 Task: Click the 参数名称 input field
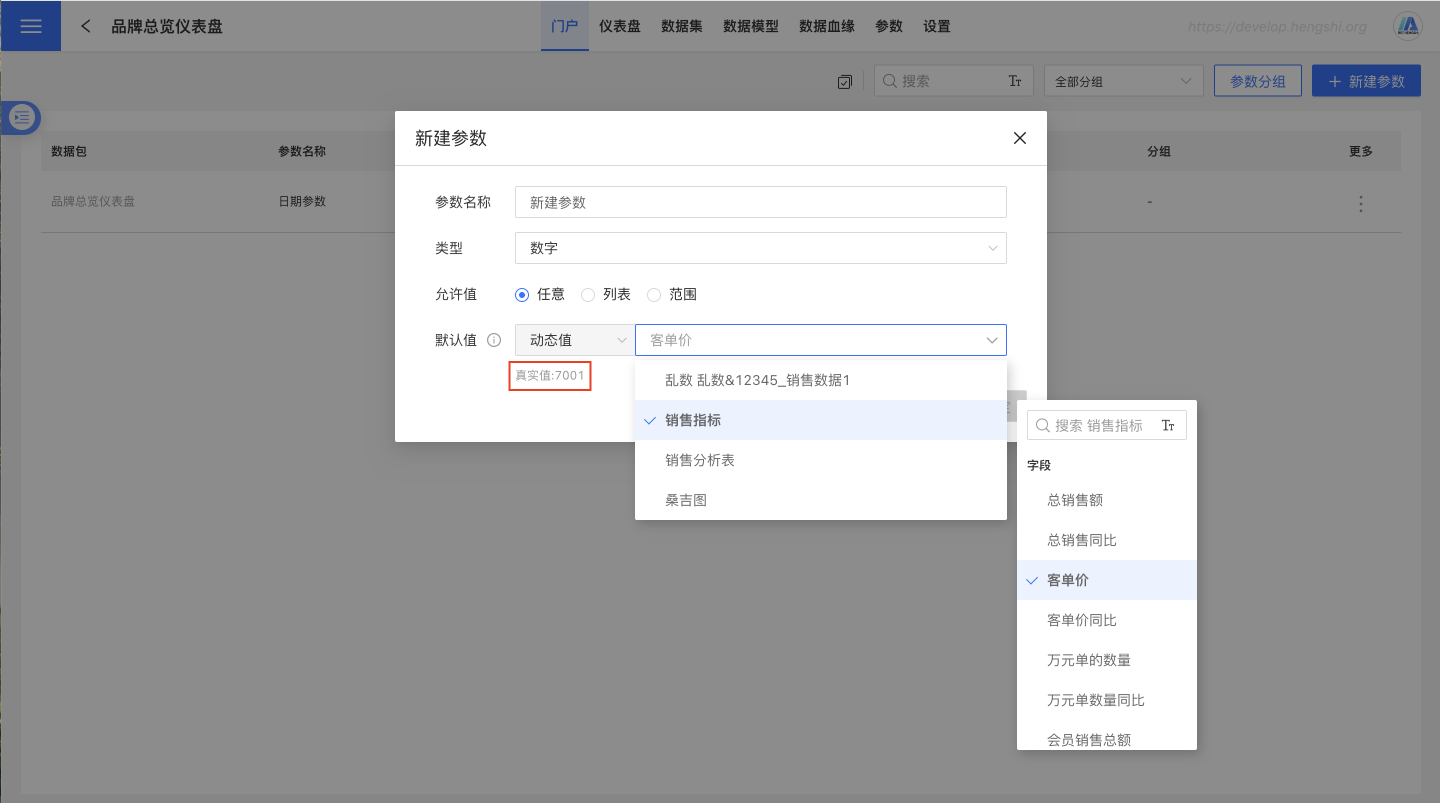(760, 202)
